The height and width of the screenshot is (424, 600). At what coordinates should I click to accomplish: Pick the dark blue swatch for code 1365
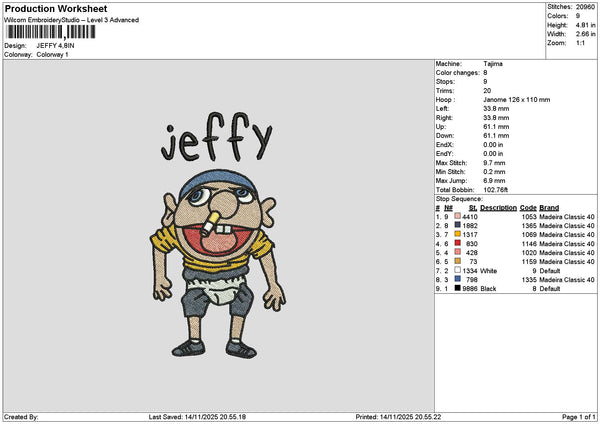(x=457, y=225)
